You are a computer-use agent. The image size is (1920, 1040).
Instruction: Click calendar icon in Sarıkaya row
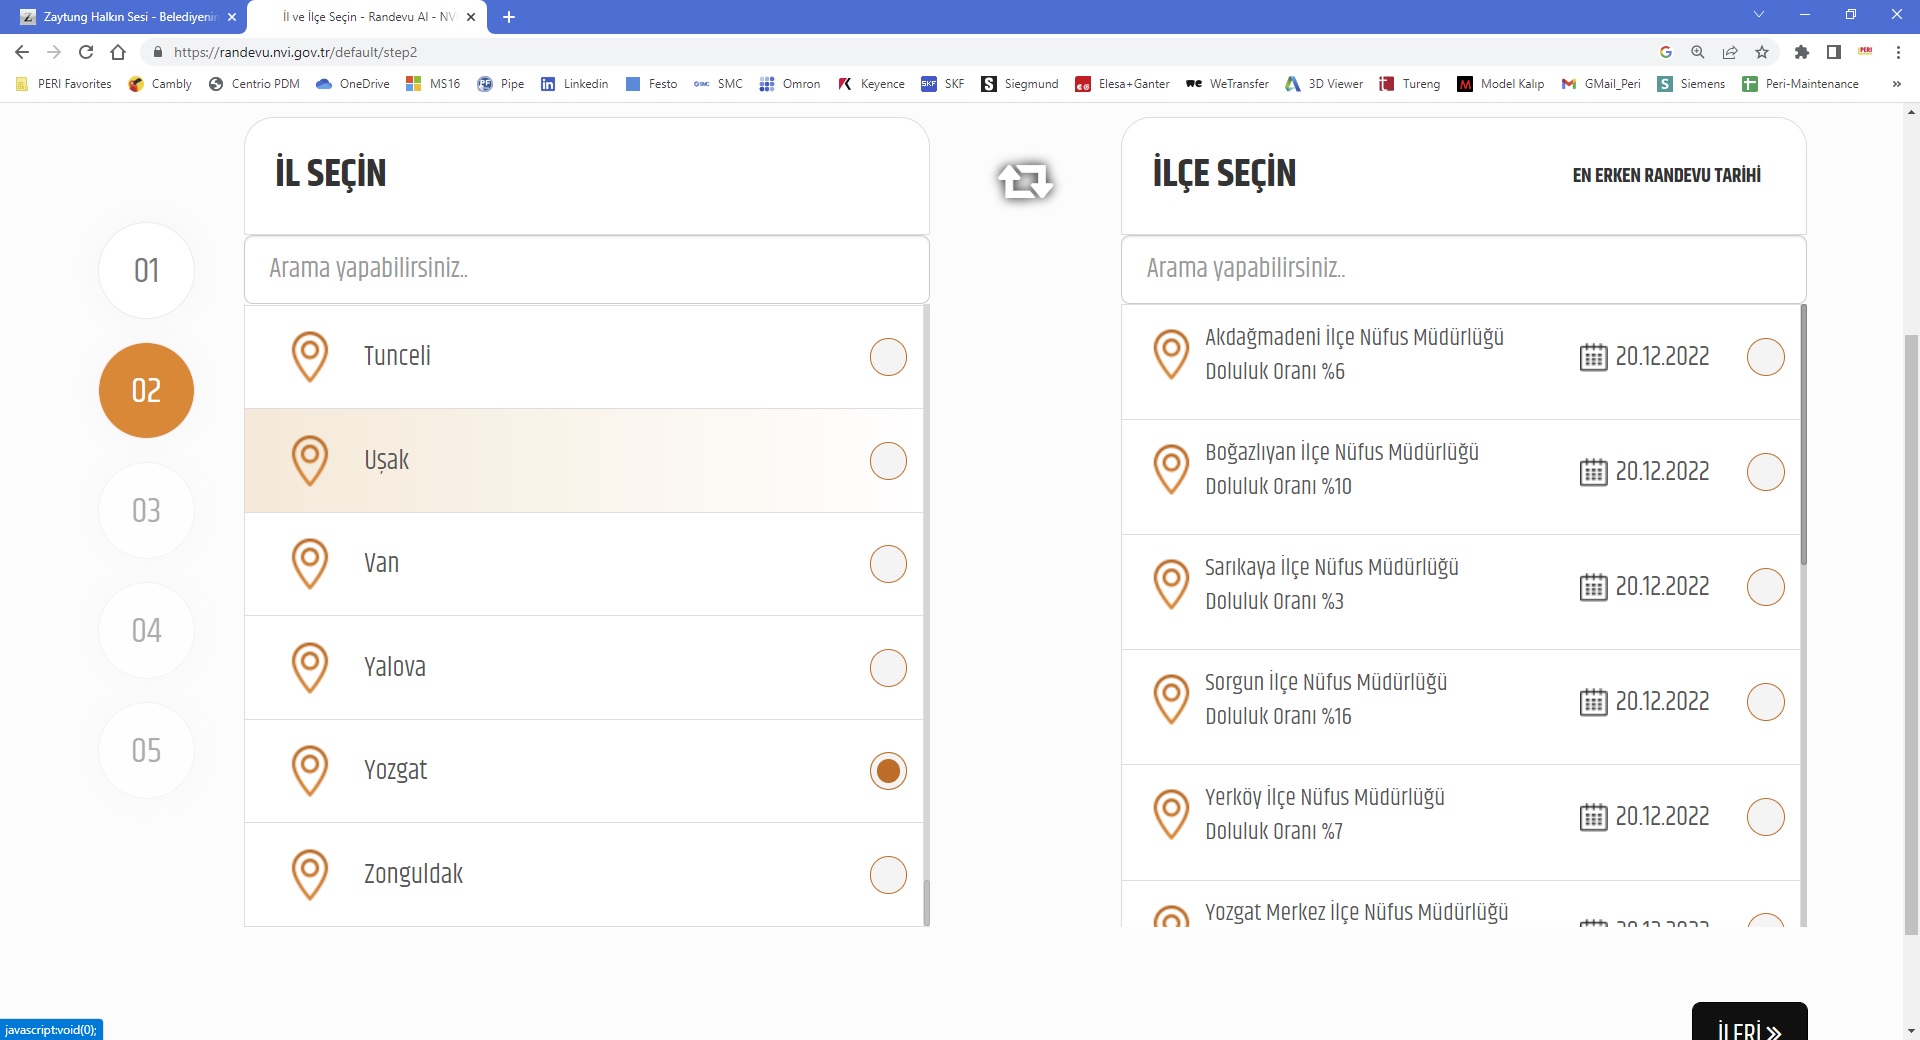1593,587
